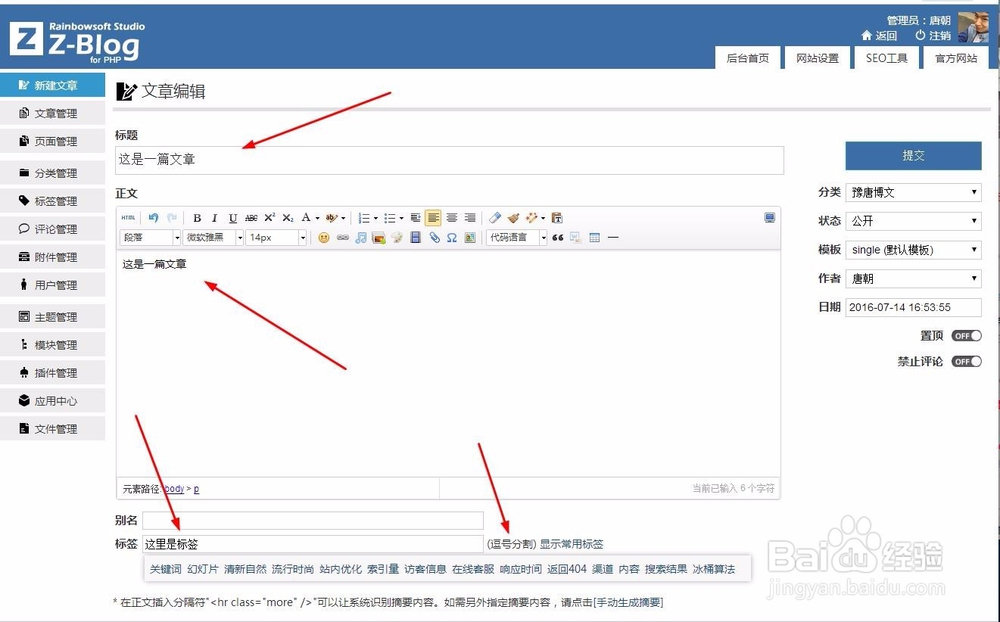Click the Undo icon in the editor
Viewport: 1000px width, 622px height.
152,217
